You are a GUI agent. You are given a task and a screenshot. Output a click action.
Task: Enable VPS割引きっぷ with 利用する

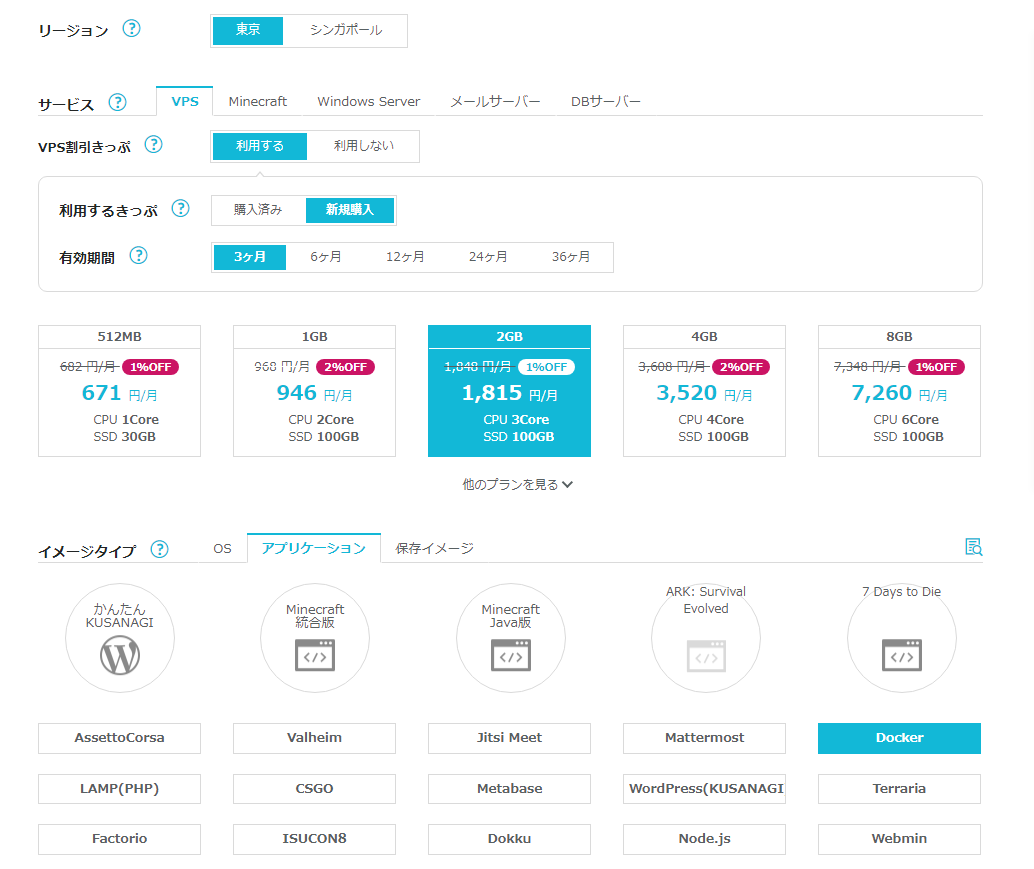point(260,146)
